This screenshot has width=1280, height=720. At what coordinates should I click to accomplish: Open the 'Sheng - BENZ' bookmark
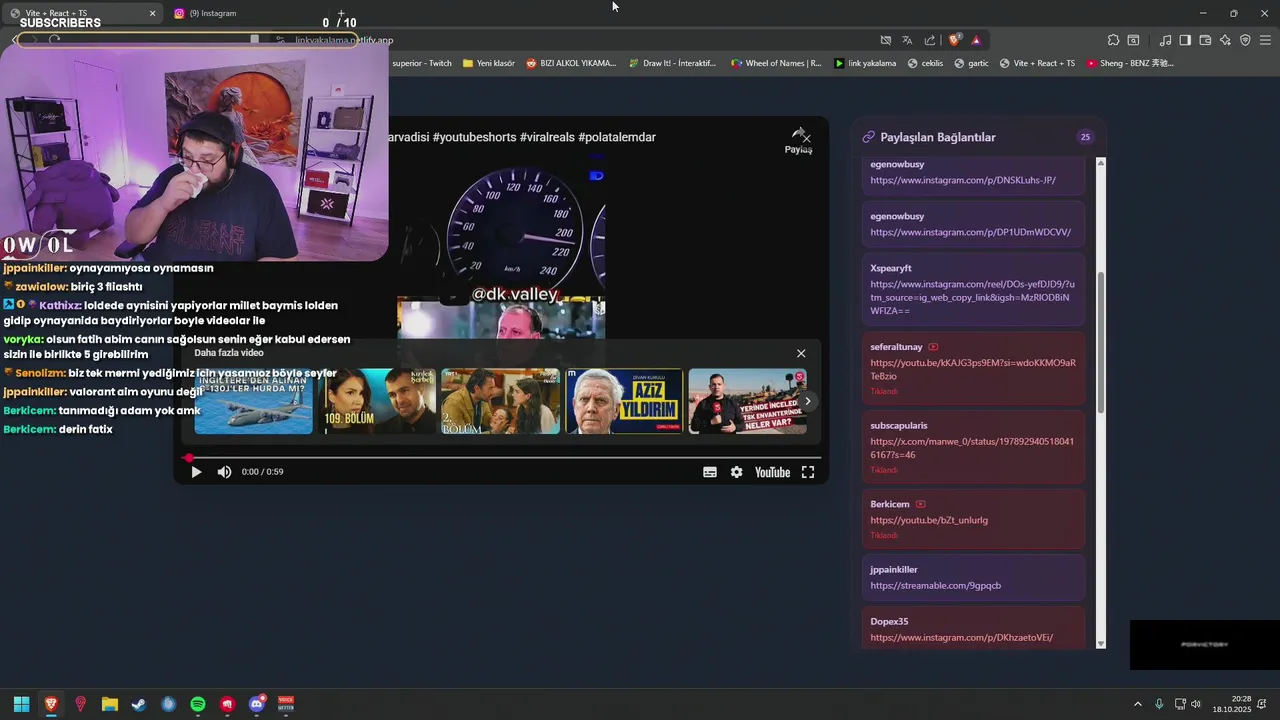click(x=1130, y=63)
